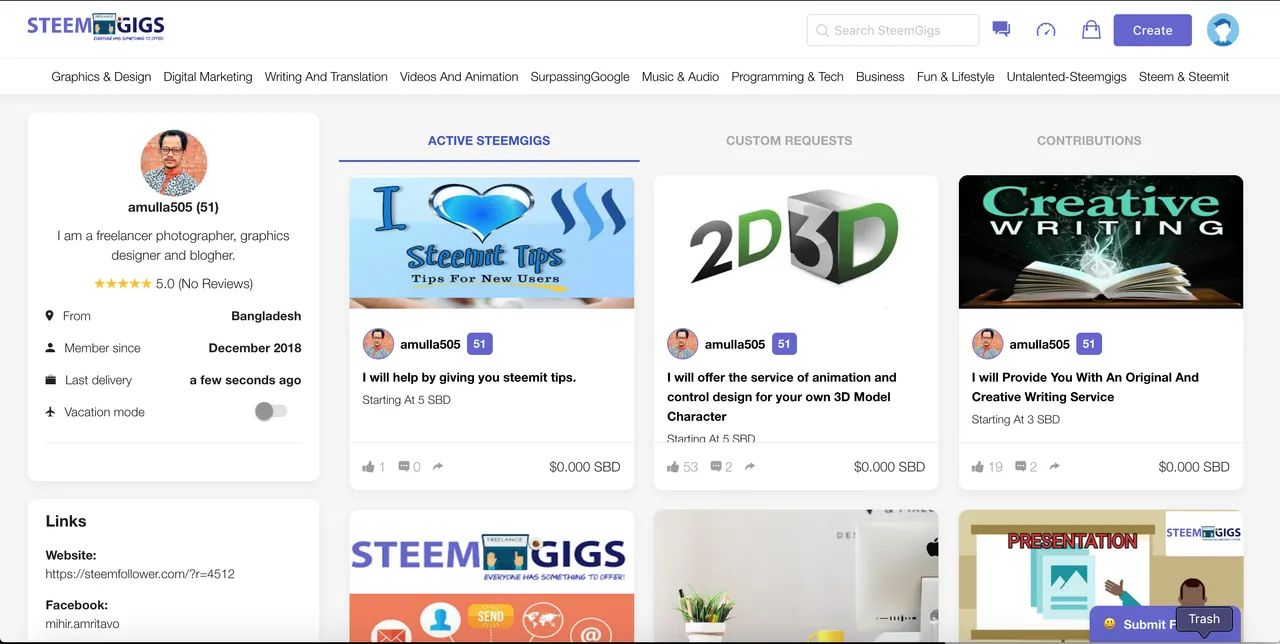Click amulla505 username on Creative Writing card
This screenshot has height=644, width=1280.
point(1040,344)
